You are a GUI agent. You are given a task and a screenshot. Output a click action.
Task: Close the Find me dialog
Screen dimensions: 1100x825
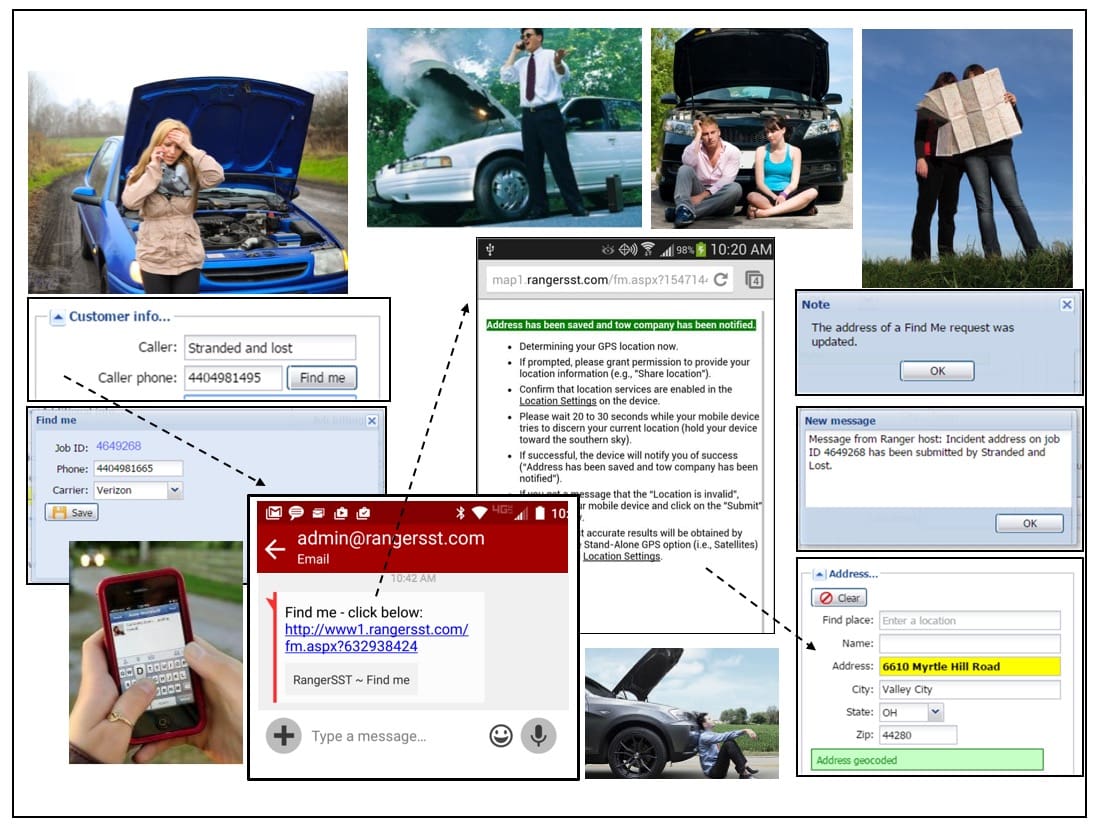coord(372,421)
